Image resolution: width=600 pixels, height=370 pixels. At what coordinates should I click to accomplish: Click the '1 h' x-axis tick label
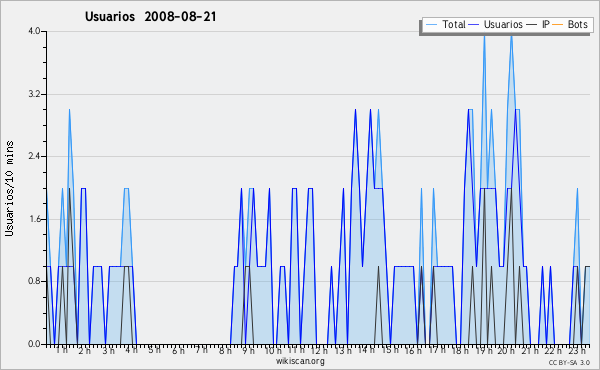(62, 350)
